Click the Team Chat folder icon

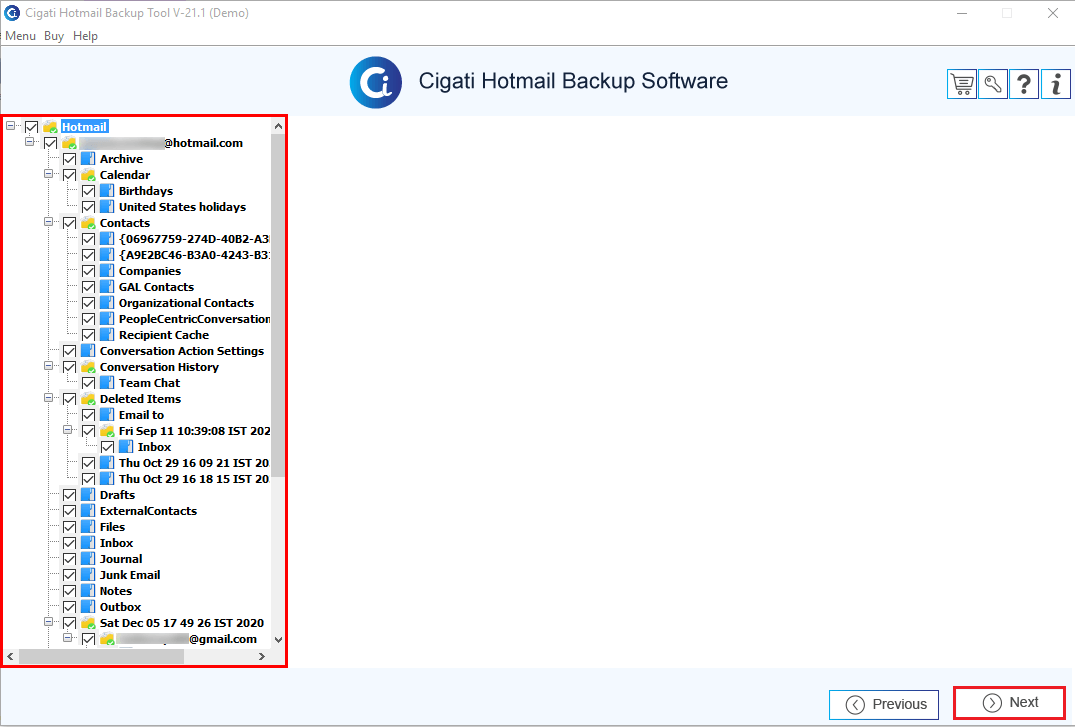coord(107,383)
